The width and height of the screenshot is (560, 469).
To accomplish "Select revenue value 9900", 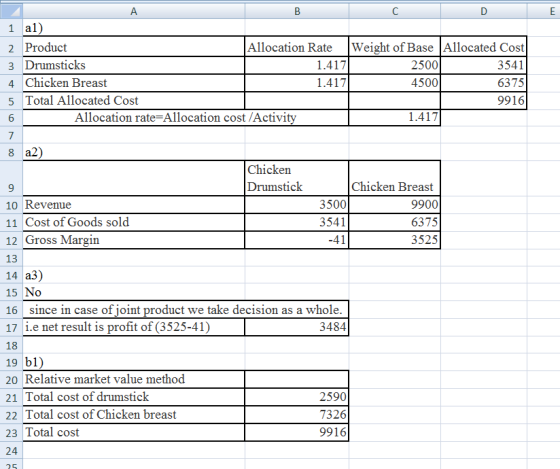I will tap(395, 205).
